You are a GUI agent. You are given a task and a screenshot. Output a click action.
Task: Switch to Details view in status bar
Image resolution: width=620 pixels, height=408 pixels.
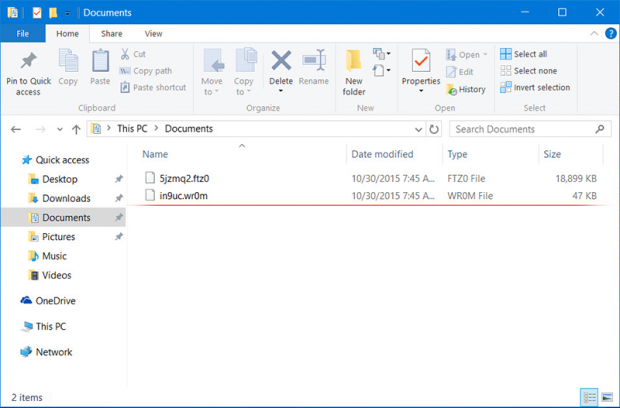click(x=589, y=397)
